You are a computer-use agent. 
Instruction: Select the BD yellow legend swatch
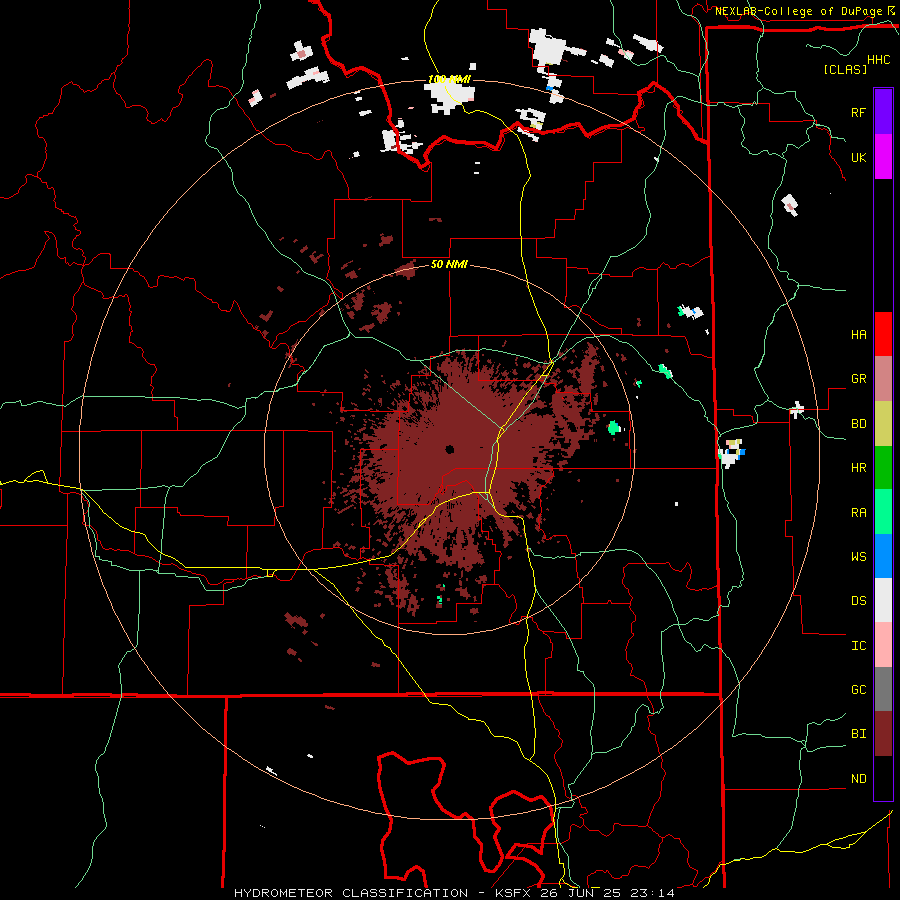coord(883,424)
